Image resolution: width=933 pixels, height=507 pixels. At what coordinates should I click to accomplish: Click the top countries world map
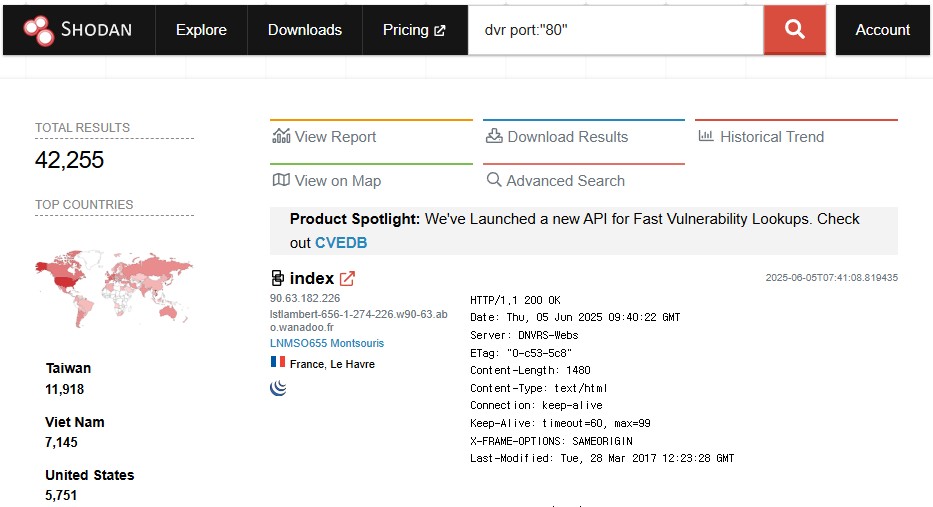pos(114,288)
